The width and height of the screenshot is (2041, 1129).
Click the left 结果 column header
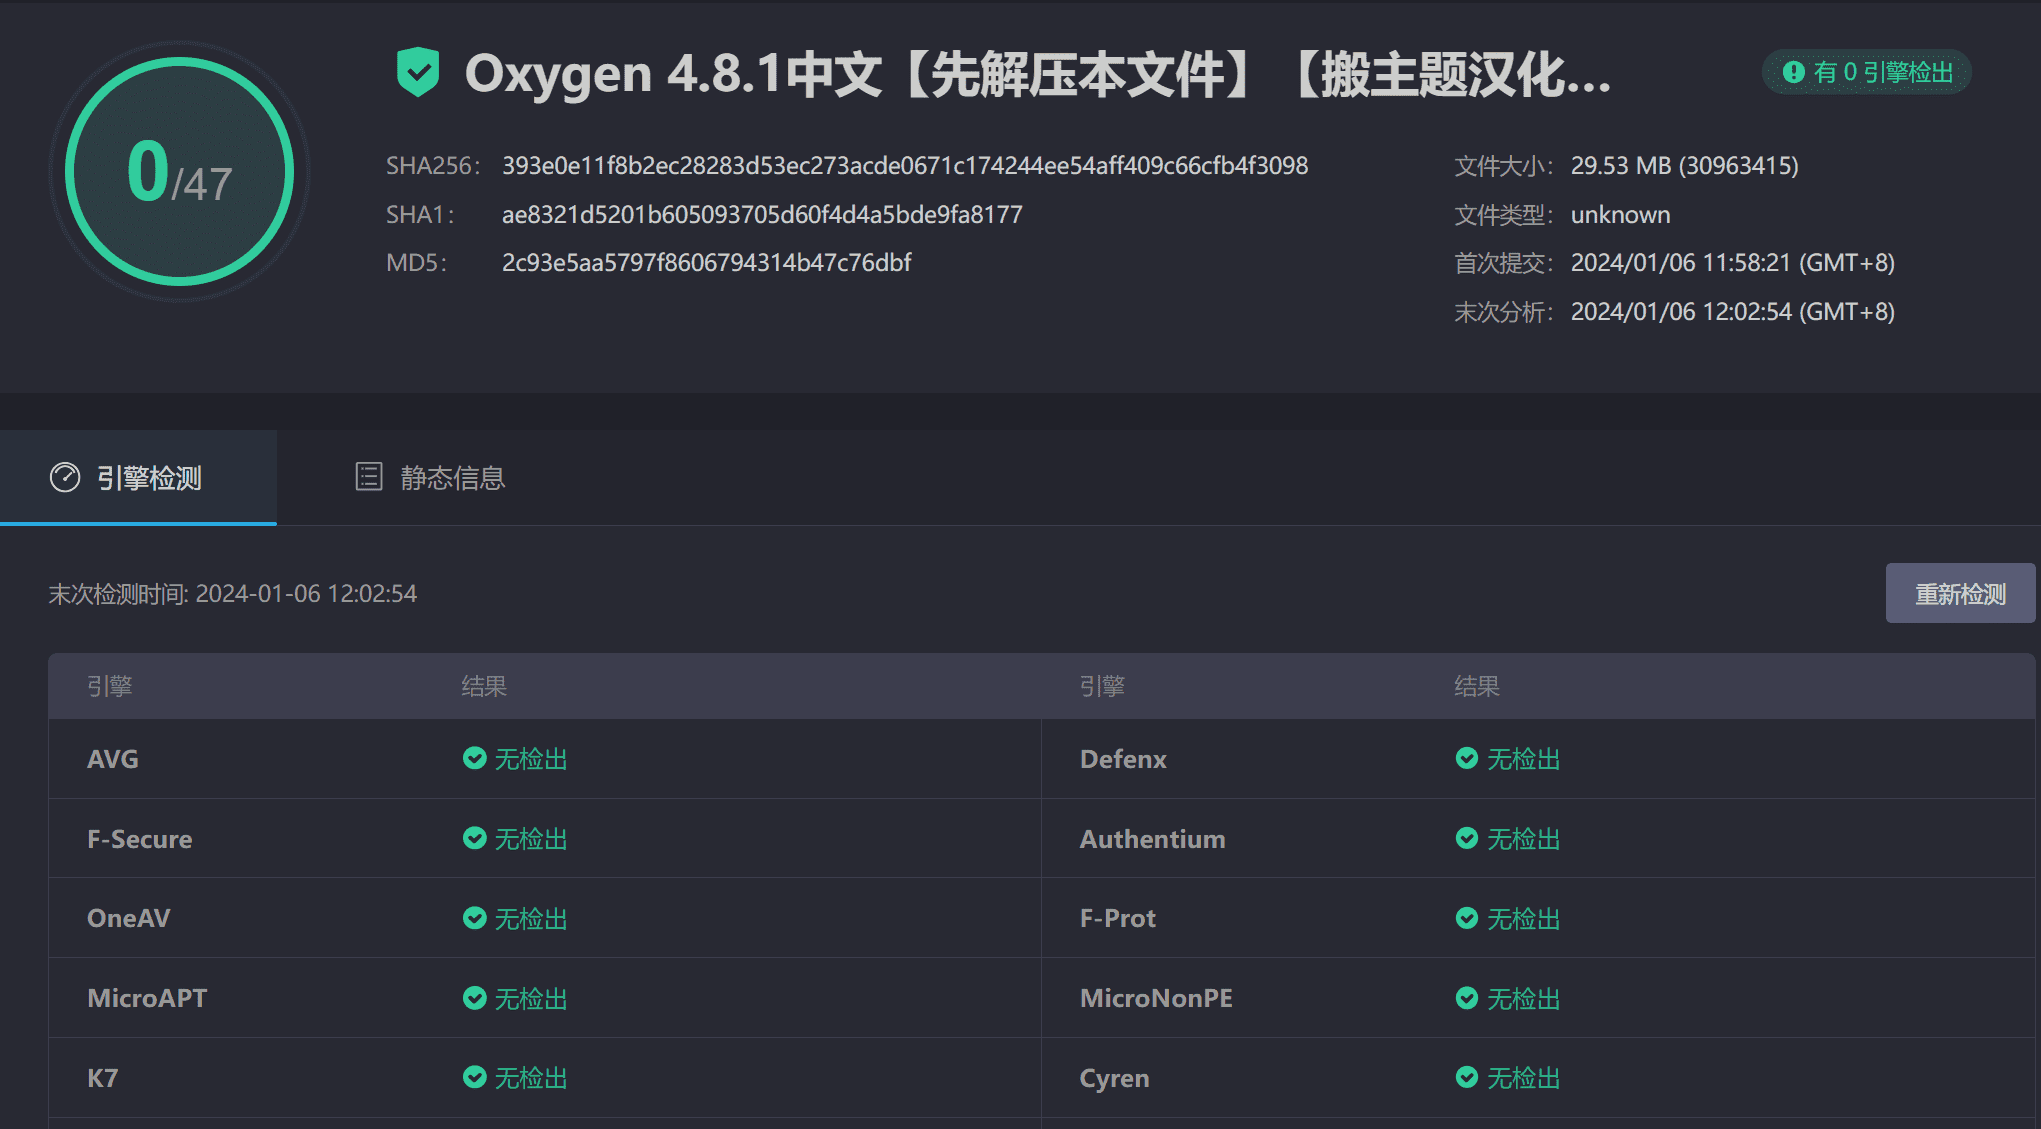484,686
